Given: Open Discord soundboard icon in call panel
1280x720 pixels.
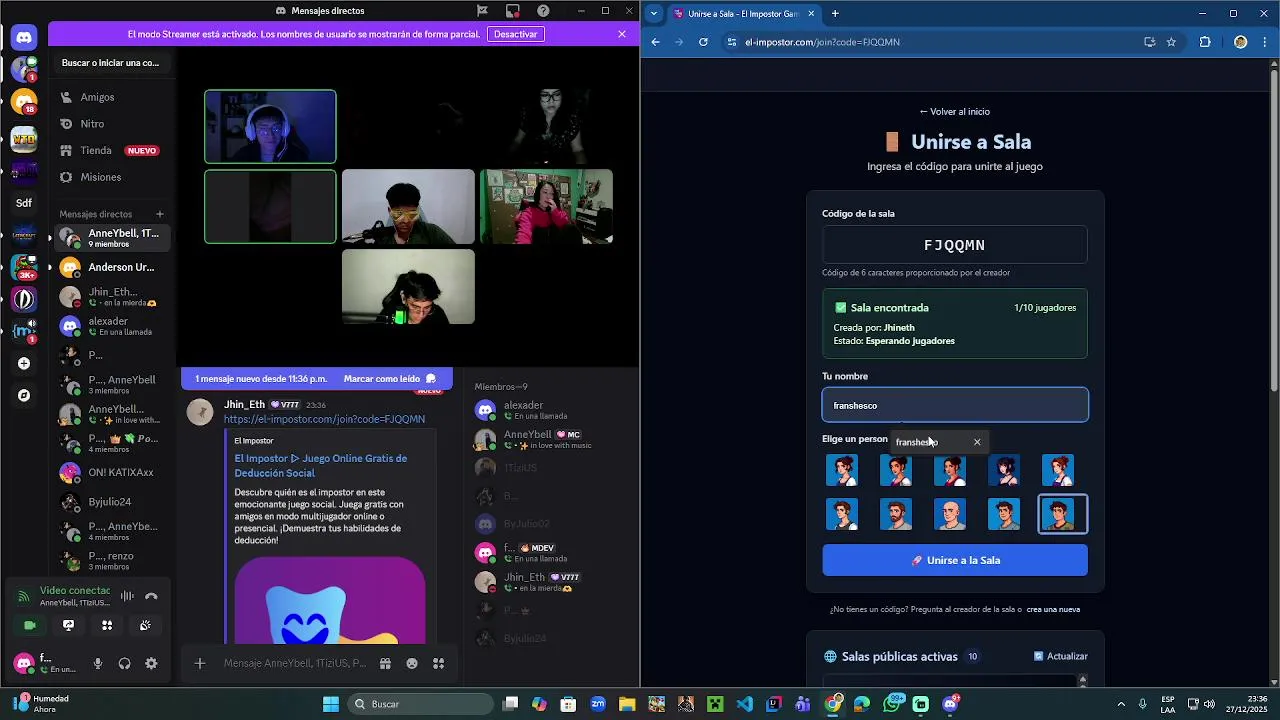Looking at the screenshot, I should pyautogui.click(x=145, y=625).
